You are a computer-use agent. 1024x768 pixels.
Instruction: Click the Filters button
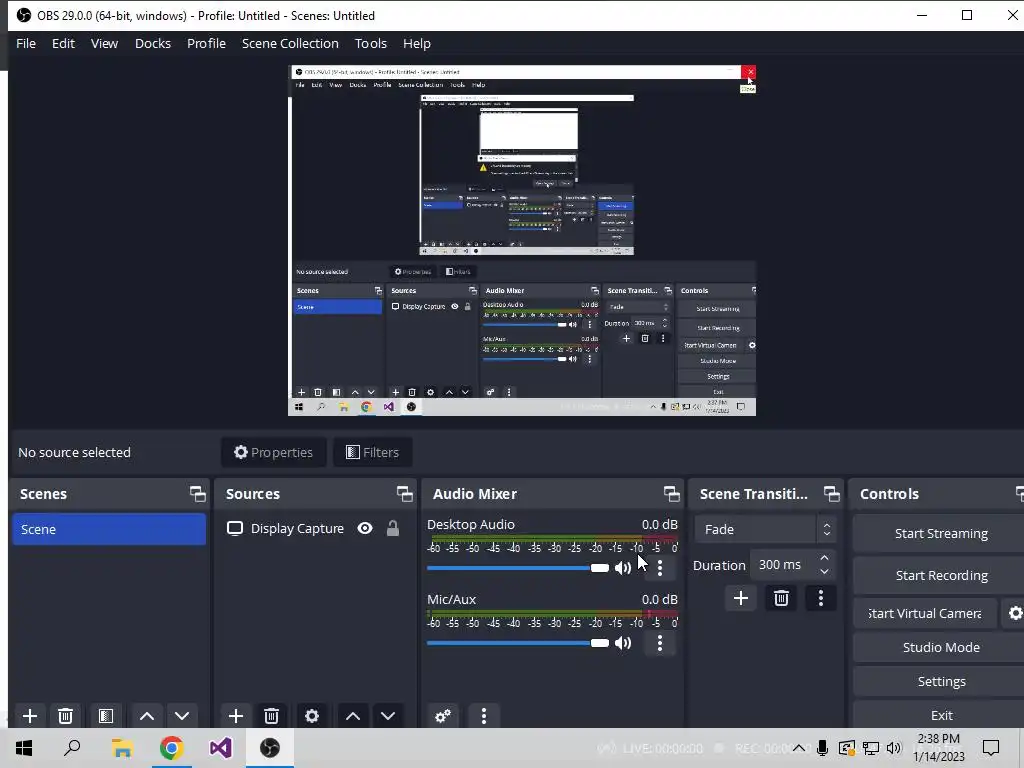click(x=372, y=452)
